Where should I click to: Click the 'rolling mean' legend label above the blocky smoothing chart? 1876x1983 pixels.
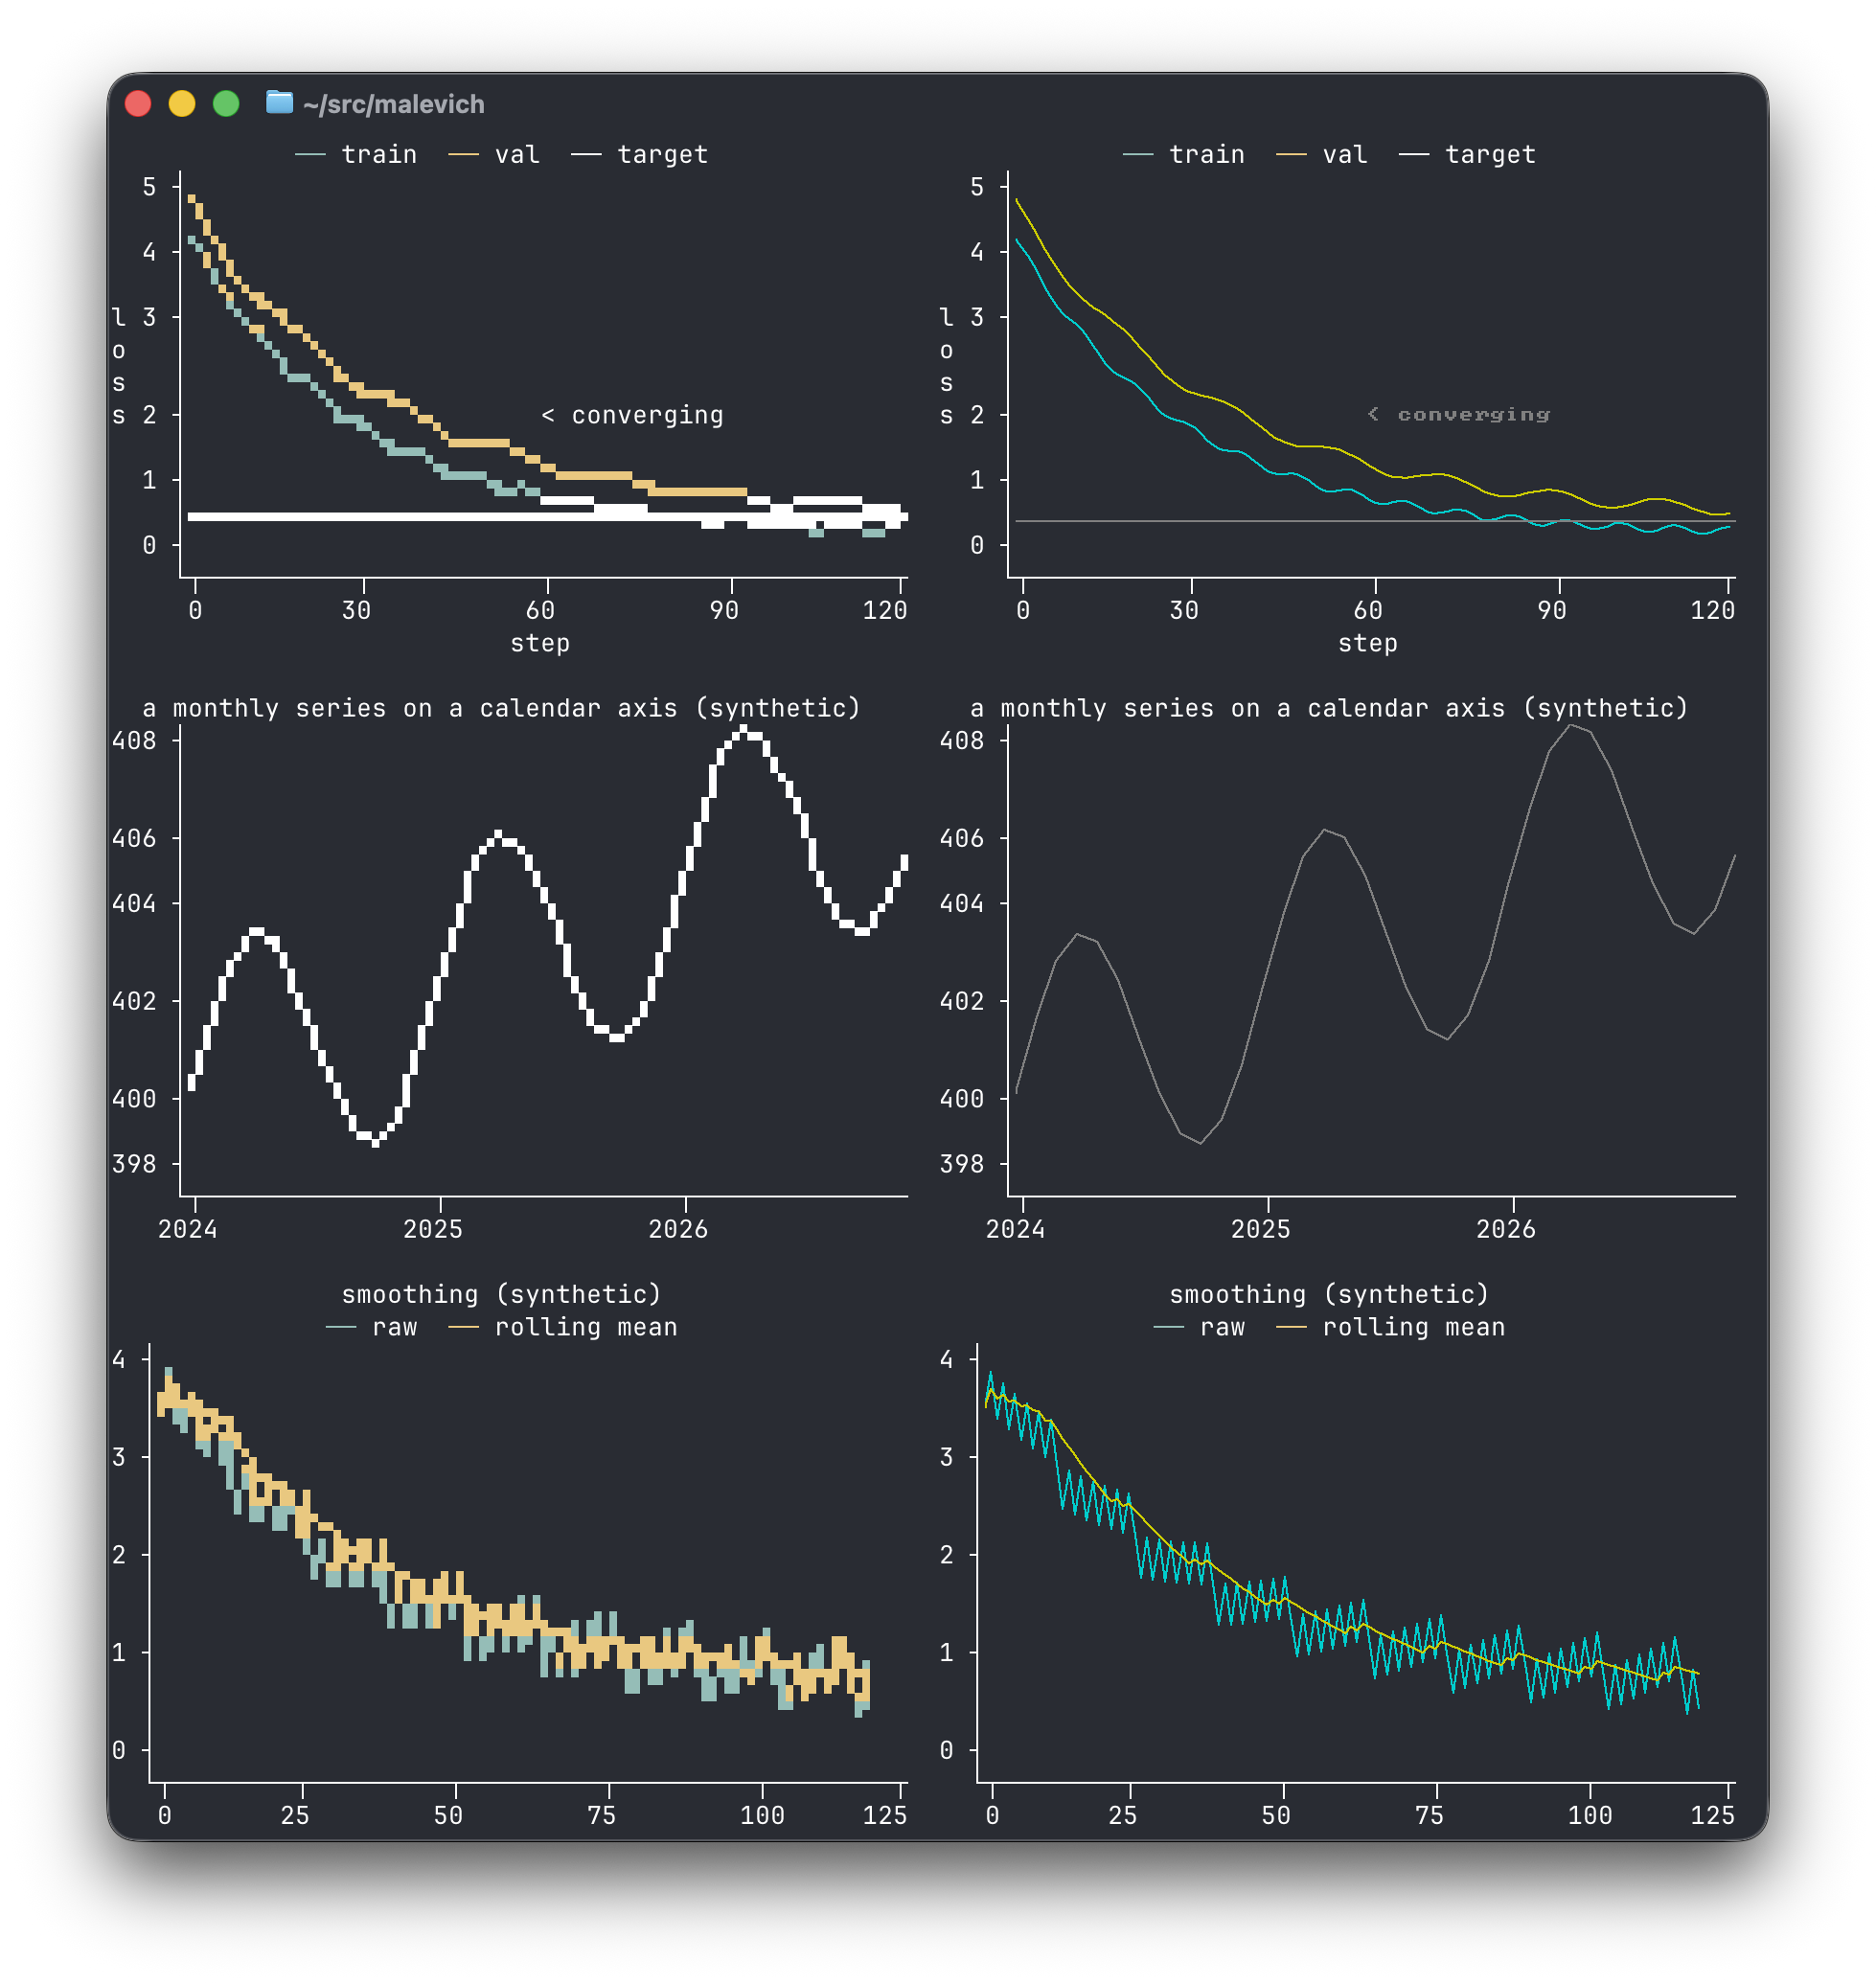click(x=586, y=1327)
